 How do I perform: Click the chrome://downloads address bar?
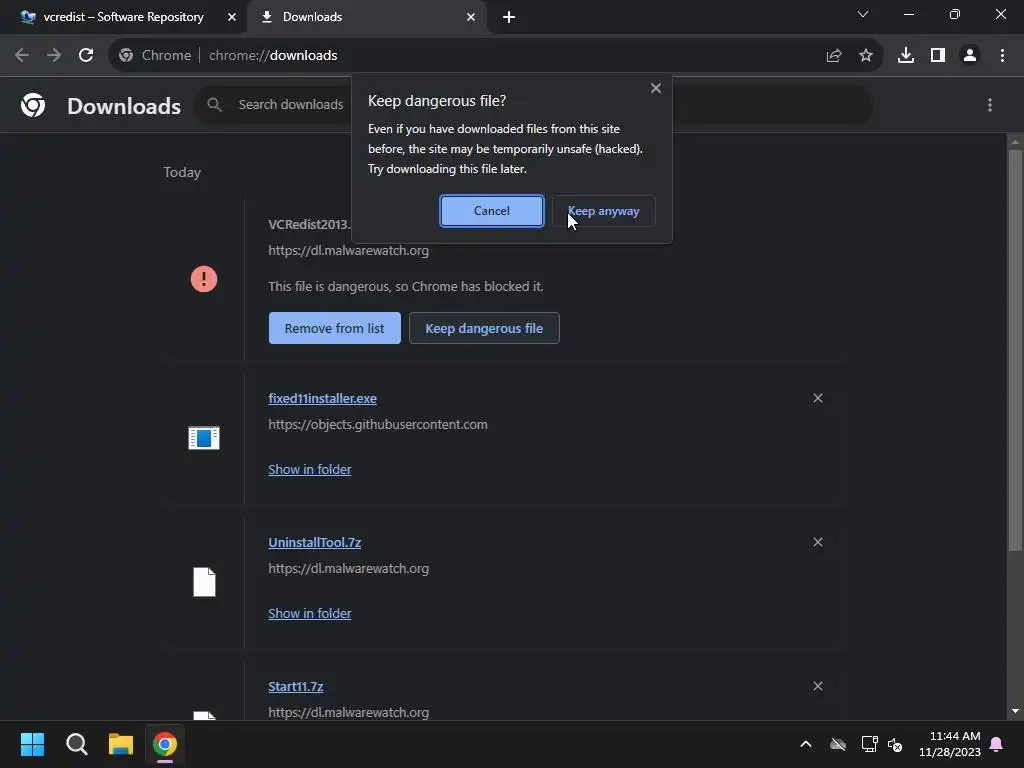[x=496, y=56]
